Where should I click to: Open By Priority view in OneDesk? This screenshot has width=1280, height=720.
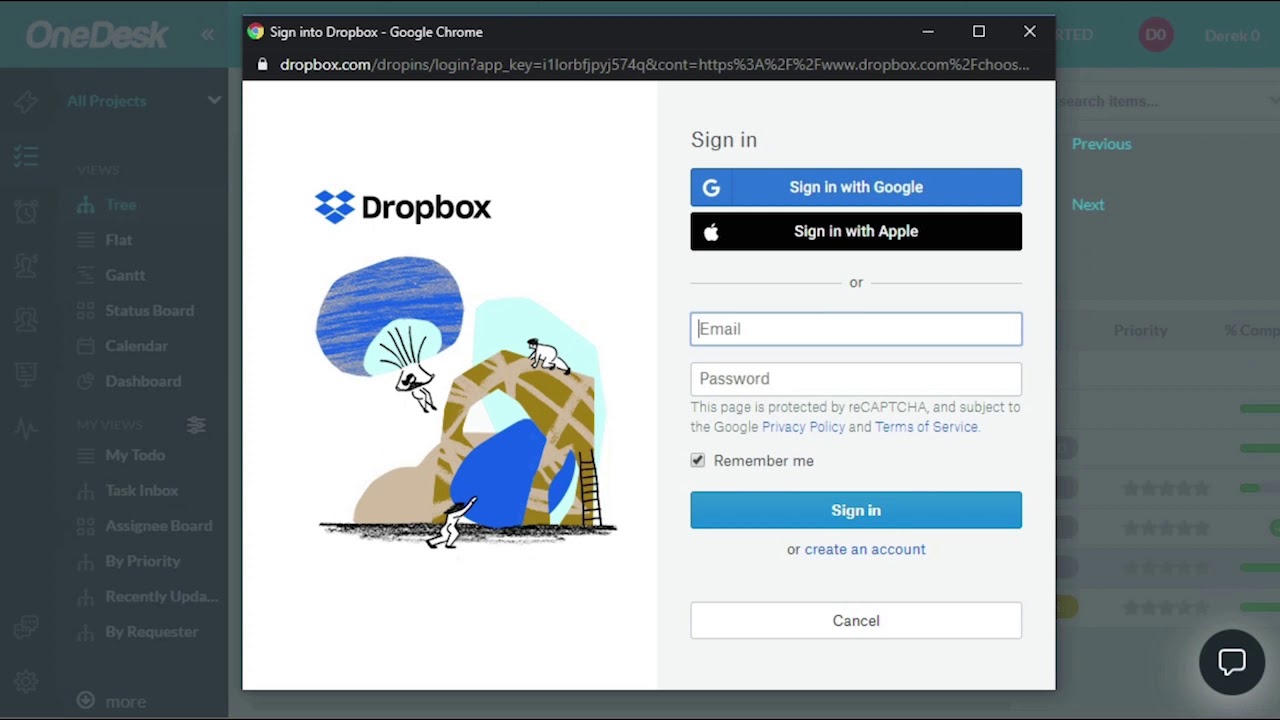pyautogui.click(x=143, y=561)
